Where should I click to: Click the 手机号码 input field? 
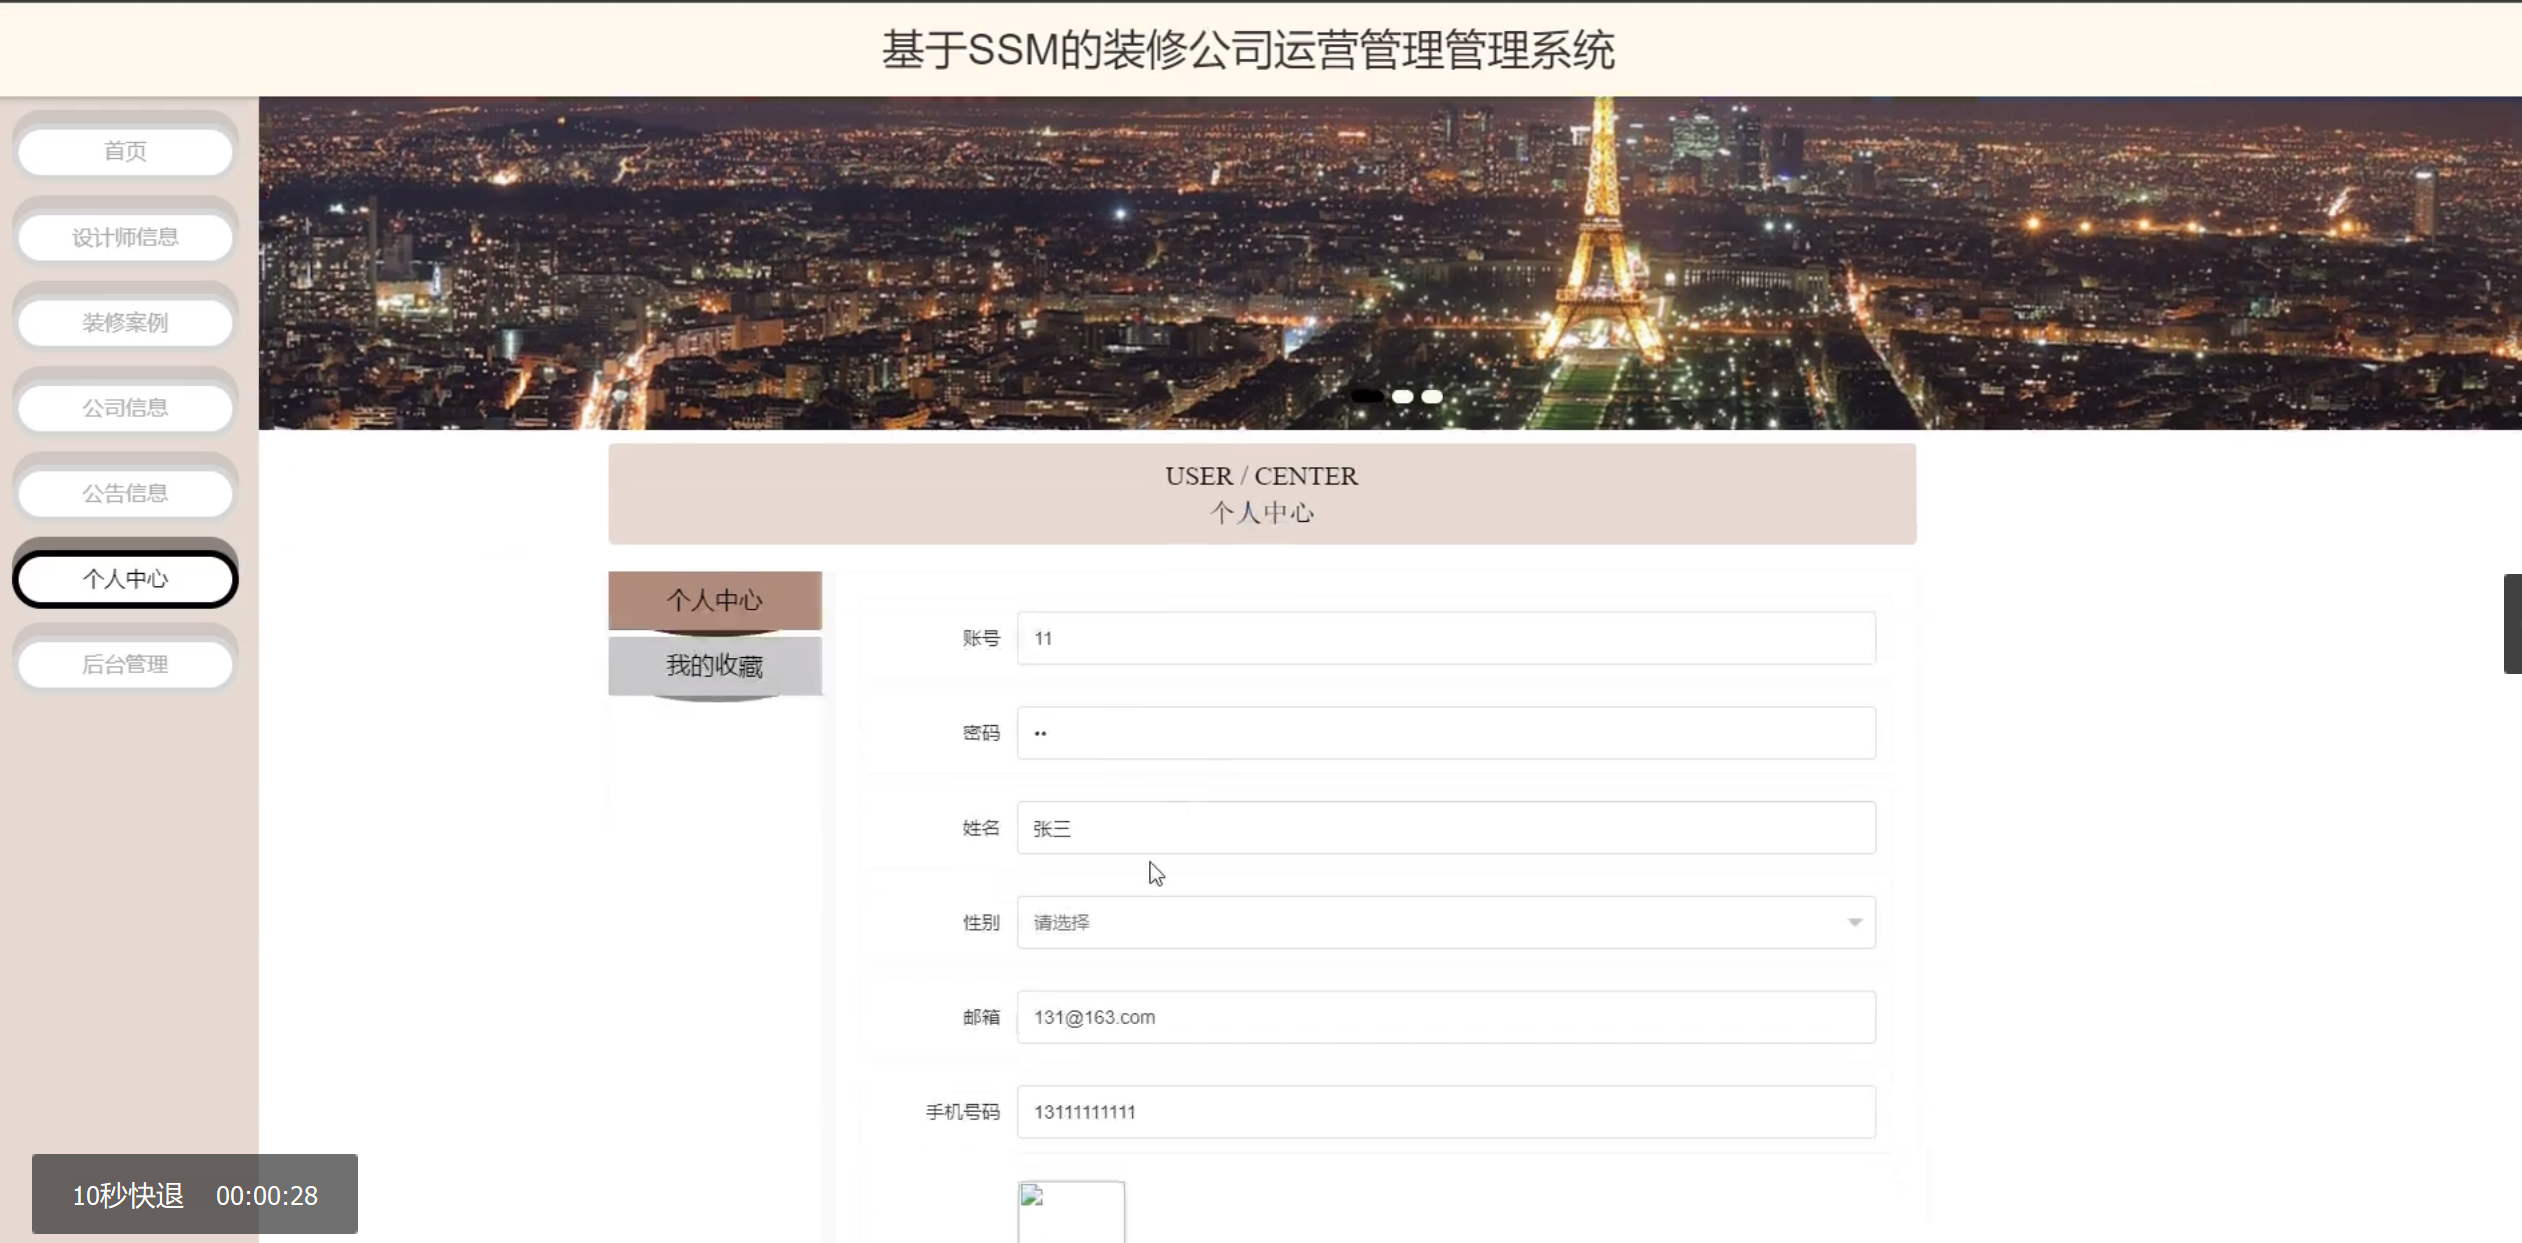pyautogui.click(x=1445, y=1112)
